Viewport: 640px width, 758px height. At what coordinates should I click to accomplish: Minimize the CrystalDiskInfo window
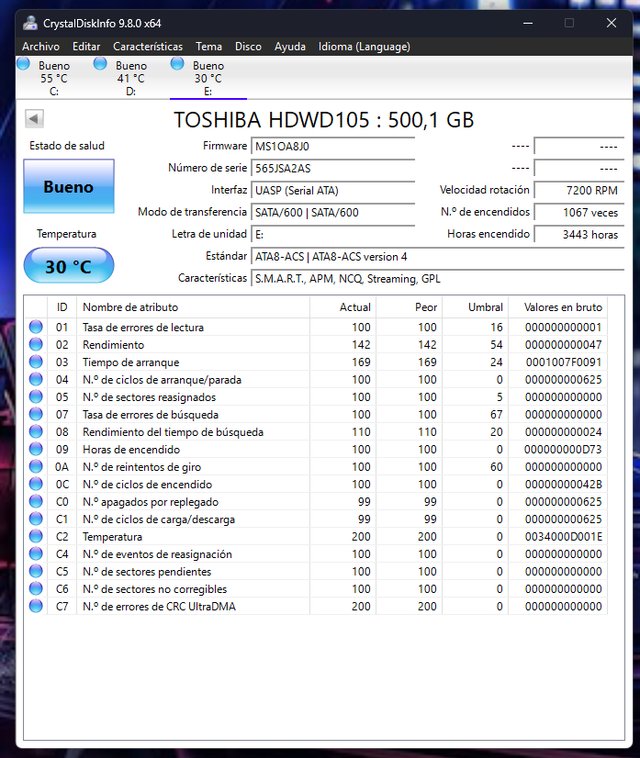(x=528, y=23)
